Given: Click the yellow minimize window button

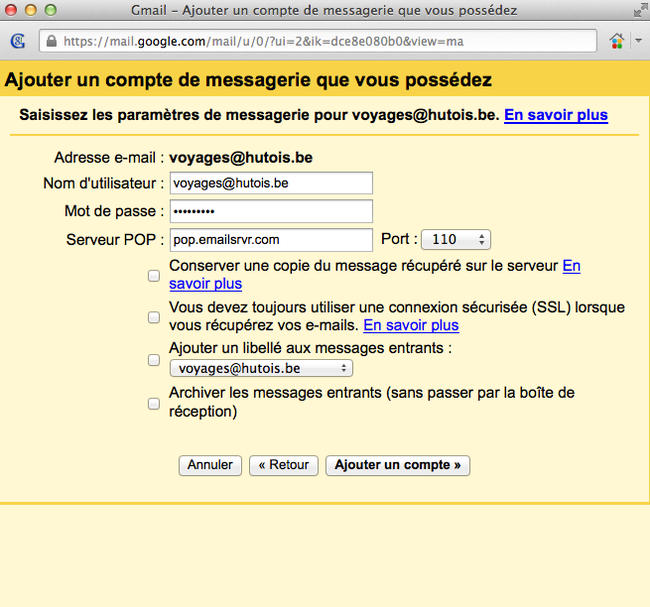Looking at the screenshot, I should coord(31,10).
